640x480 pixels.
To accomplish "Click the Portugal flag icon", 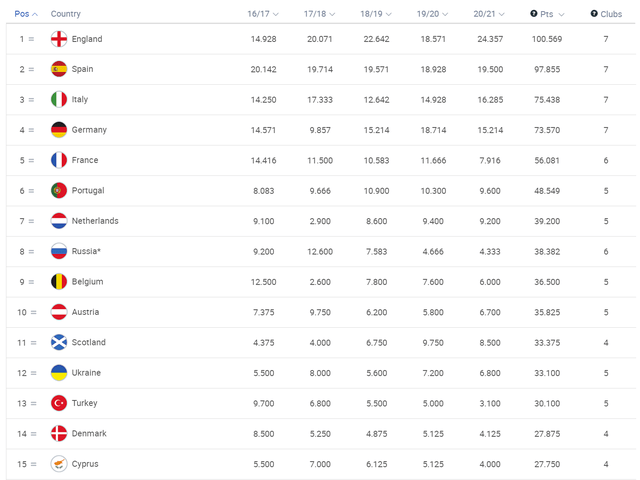I will (59, 191).
